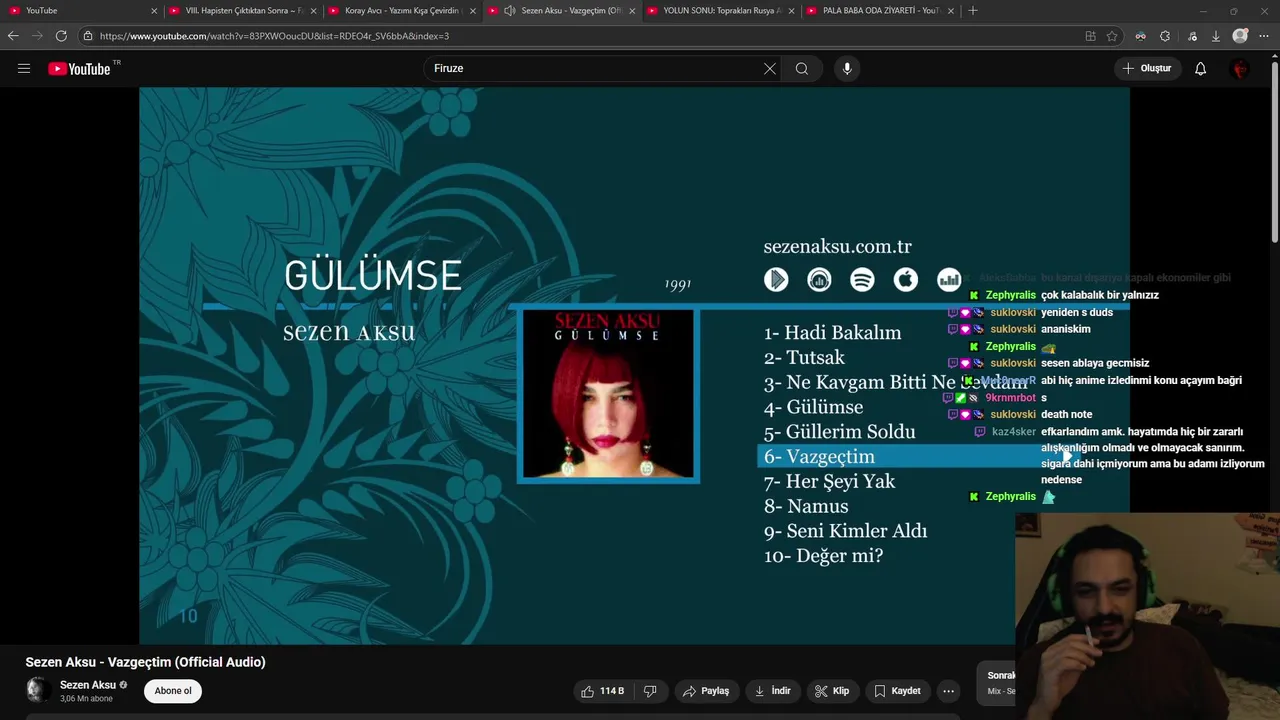
Task: Click '1- Hadi Bakalım' track text
Action: [x=832, y=333]
